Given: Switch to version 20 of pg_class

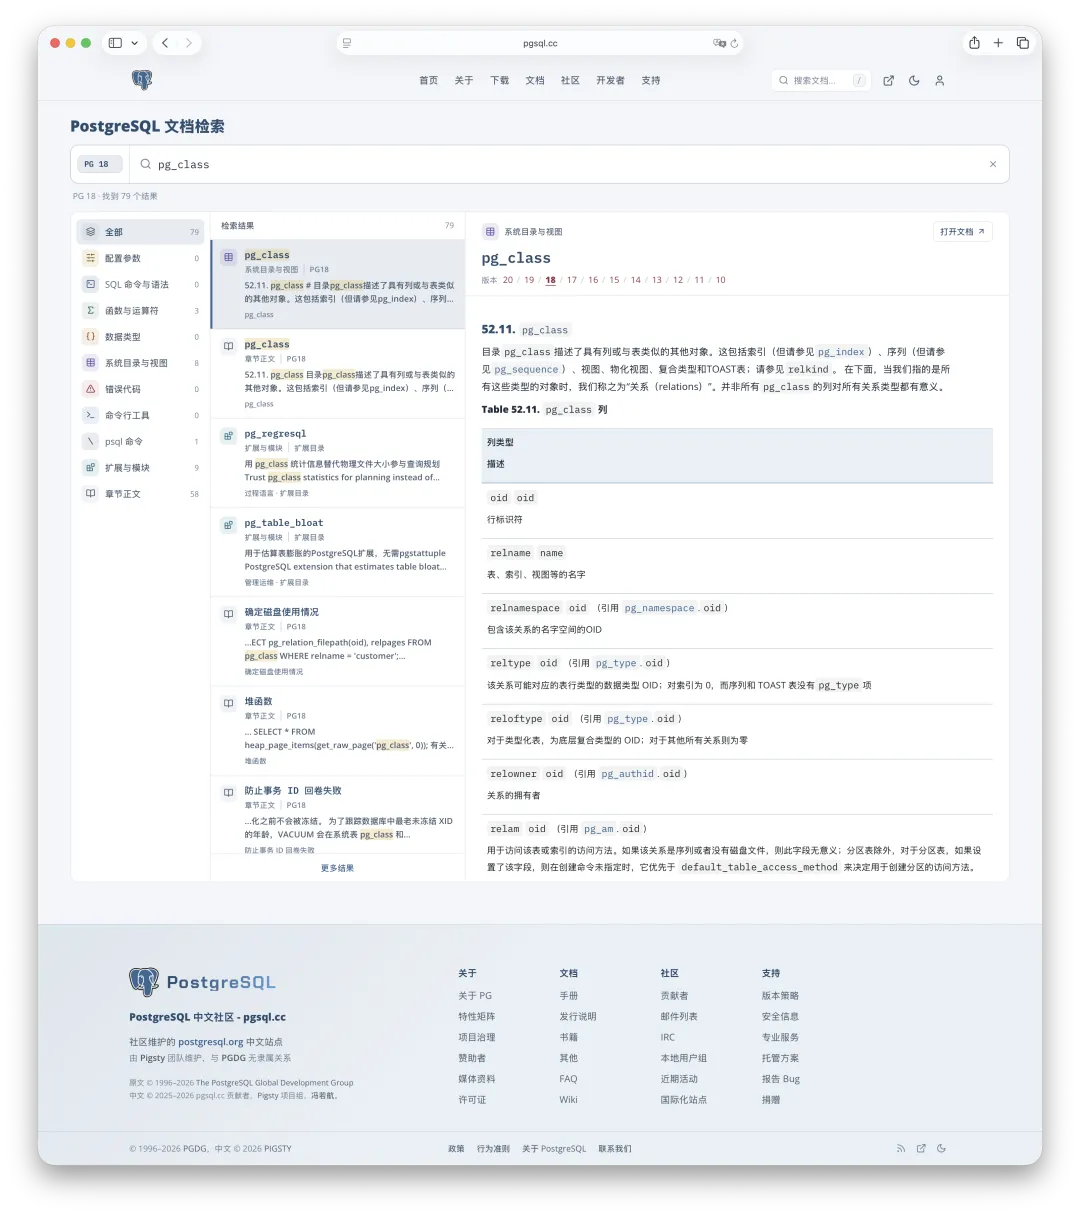Looking at the screenshot, I should pos(508,280).
